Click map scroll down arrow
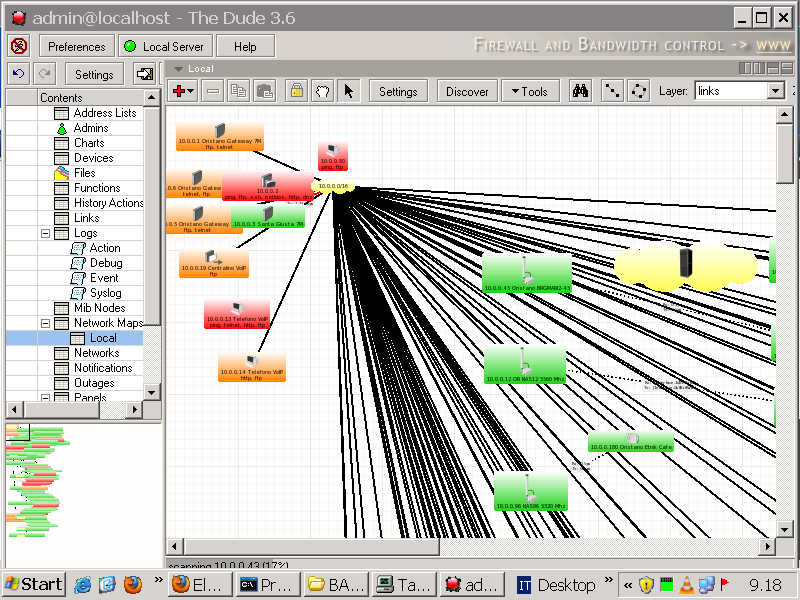Image resolution: width=800 pixels, height=600 pixels. pos(784,529)
